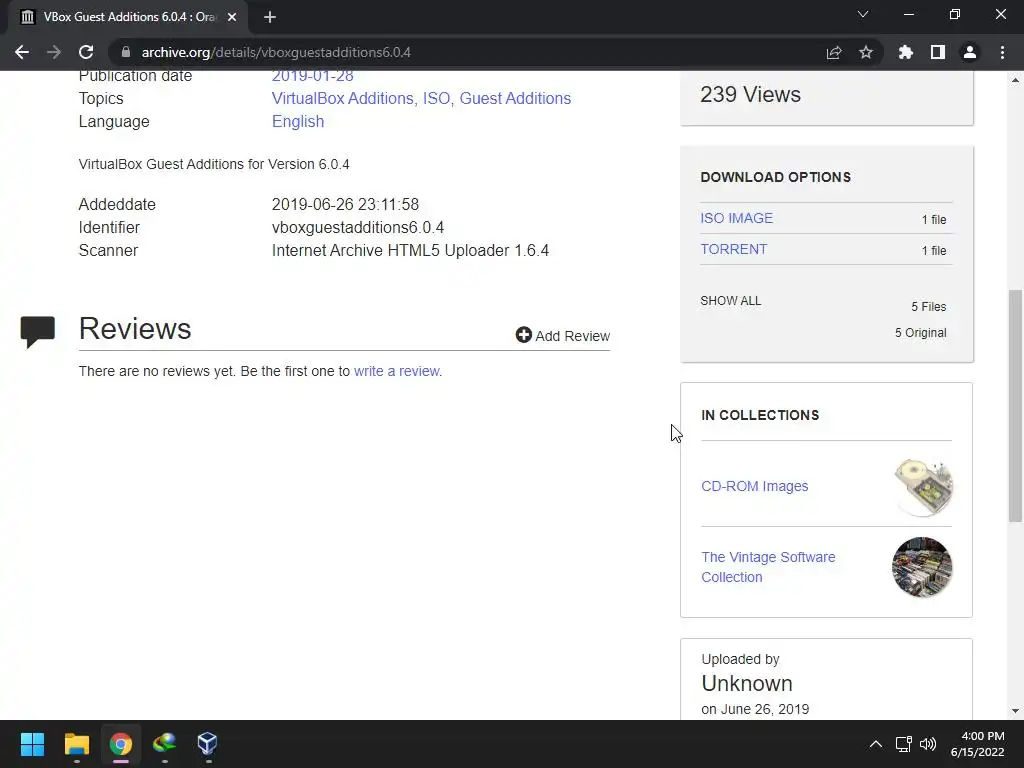Open the CD-ROM Images collection
This screenshot has height=768, width=1024.
(754, 486)
